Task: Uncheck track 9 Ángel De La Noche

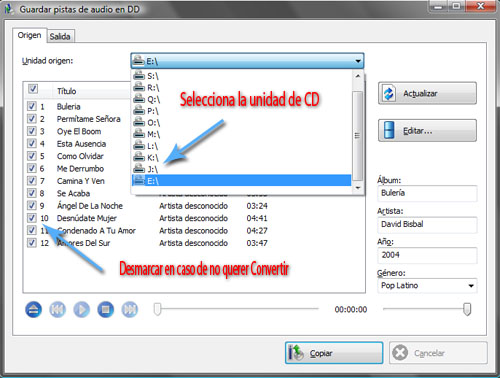Action: [x=32, y=205]
